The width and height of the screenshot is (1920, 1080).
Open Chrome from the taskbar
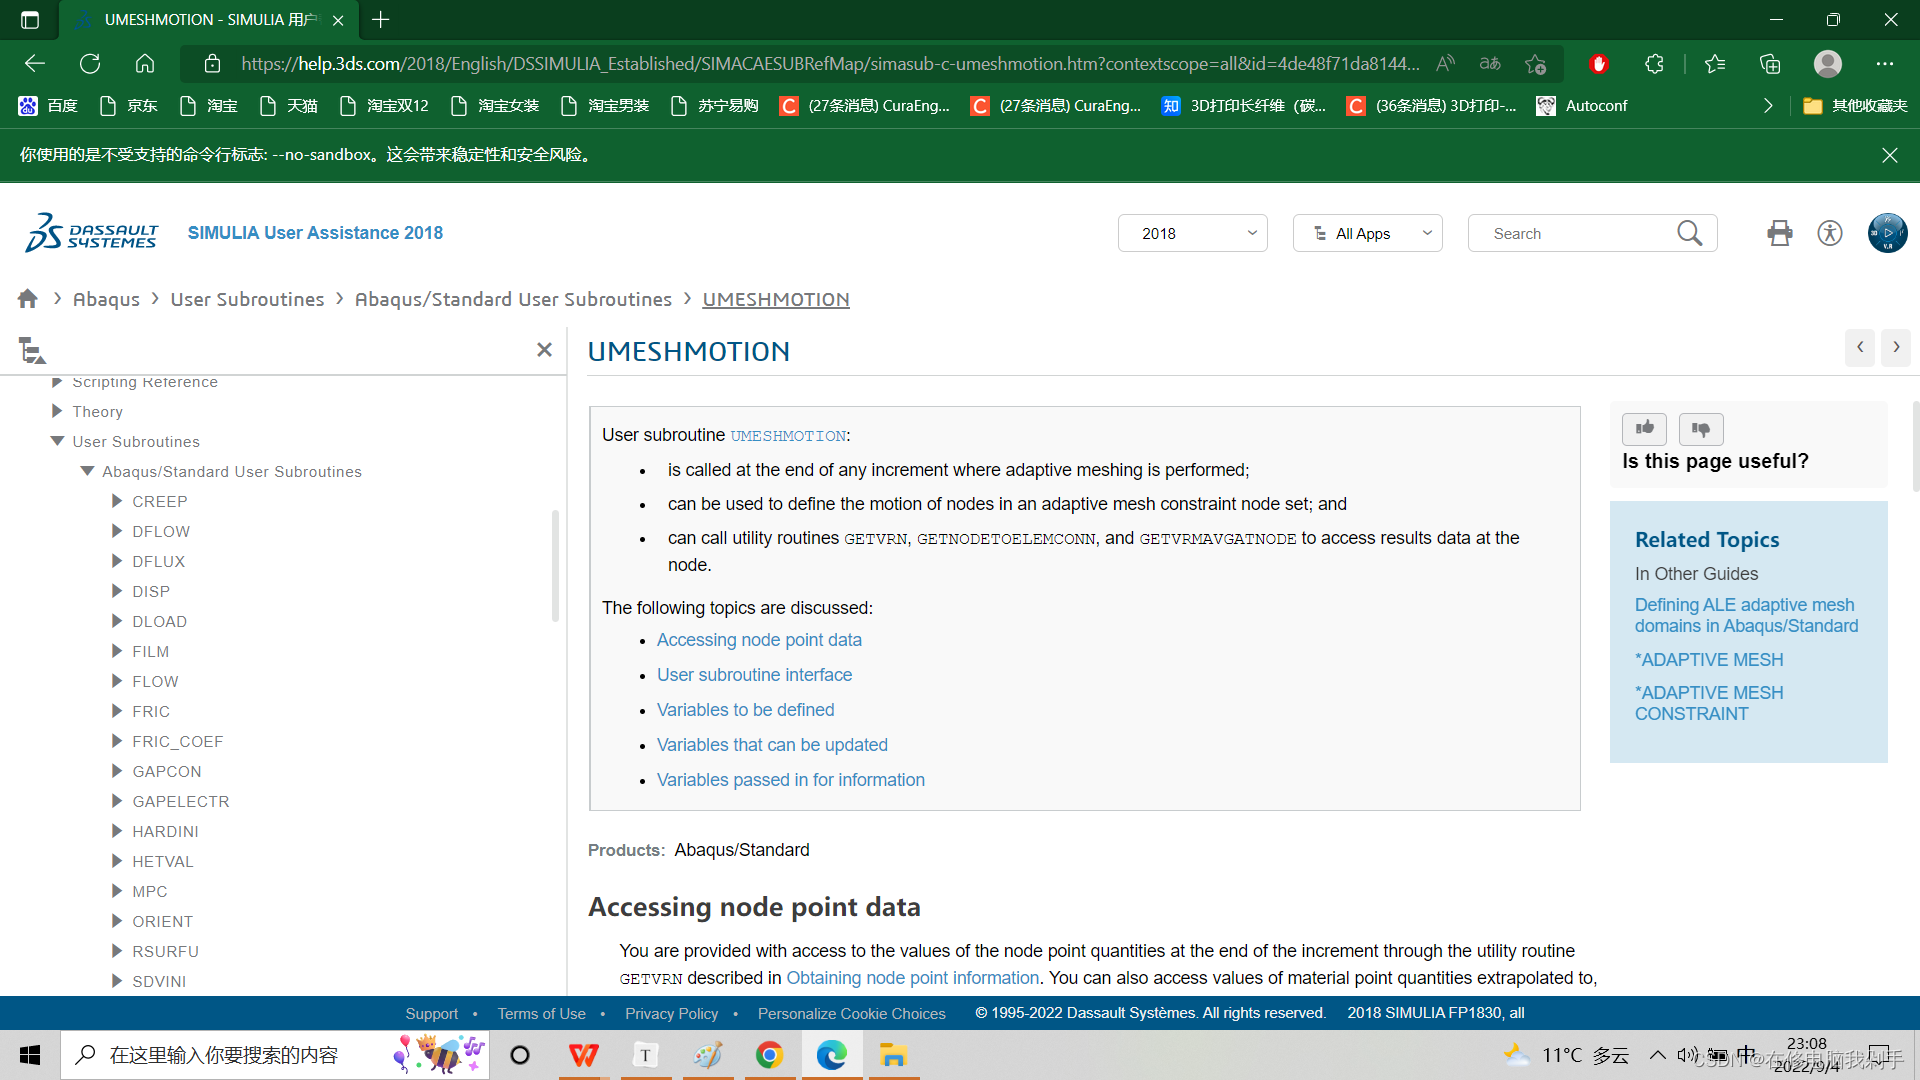(769, 1055)
